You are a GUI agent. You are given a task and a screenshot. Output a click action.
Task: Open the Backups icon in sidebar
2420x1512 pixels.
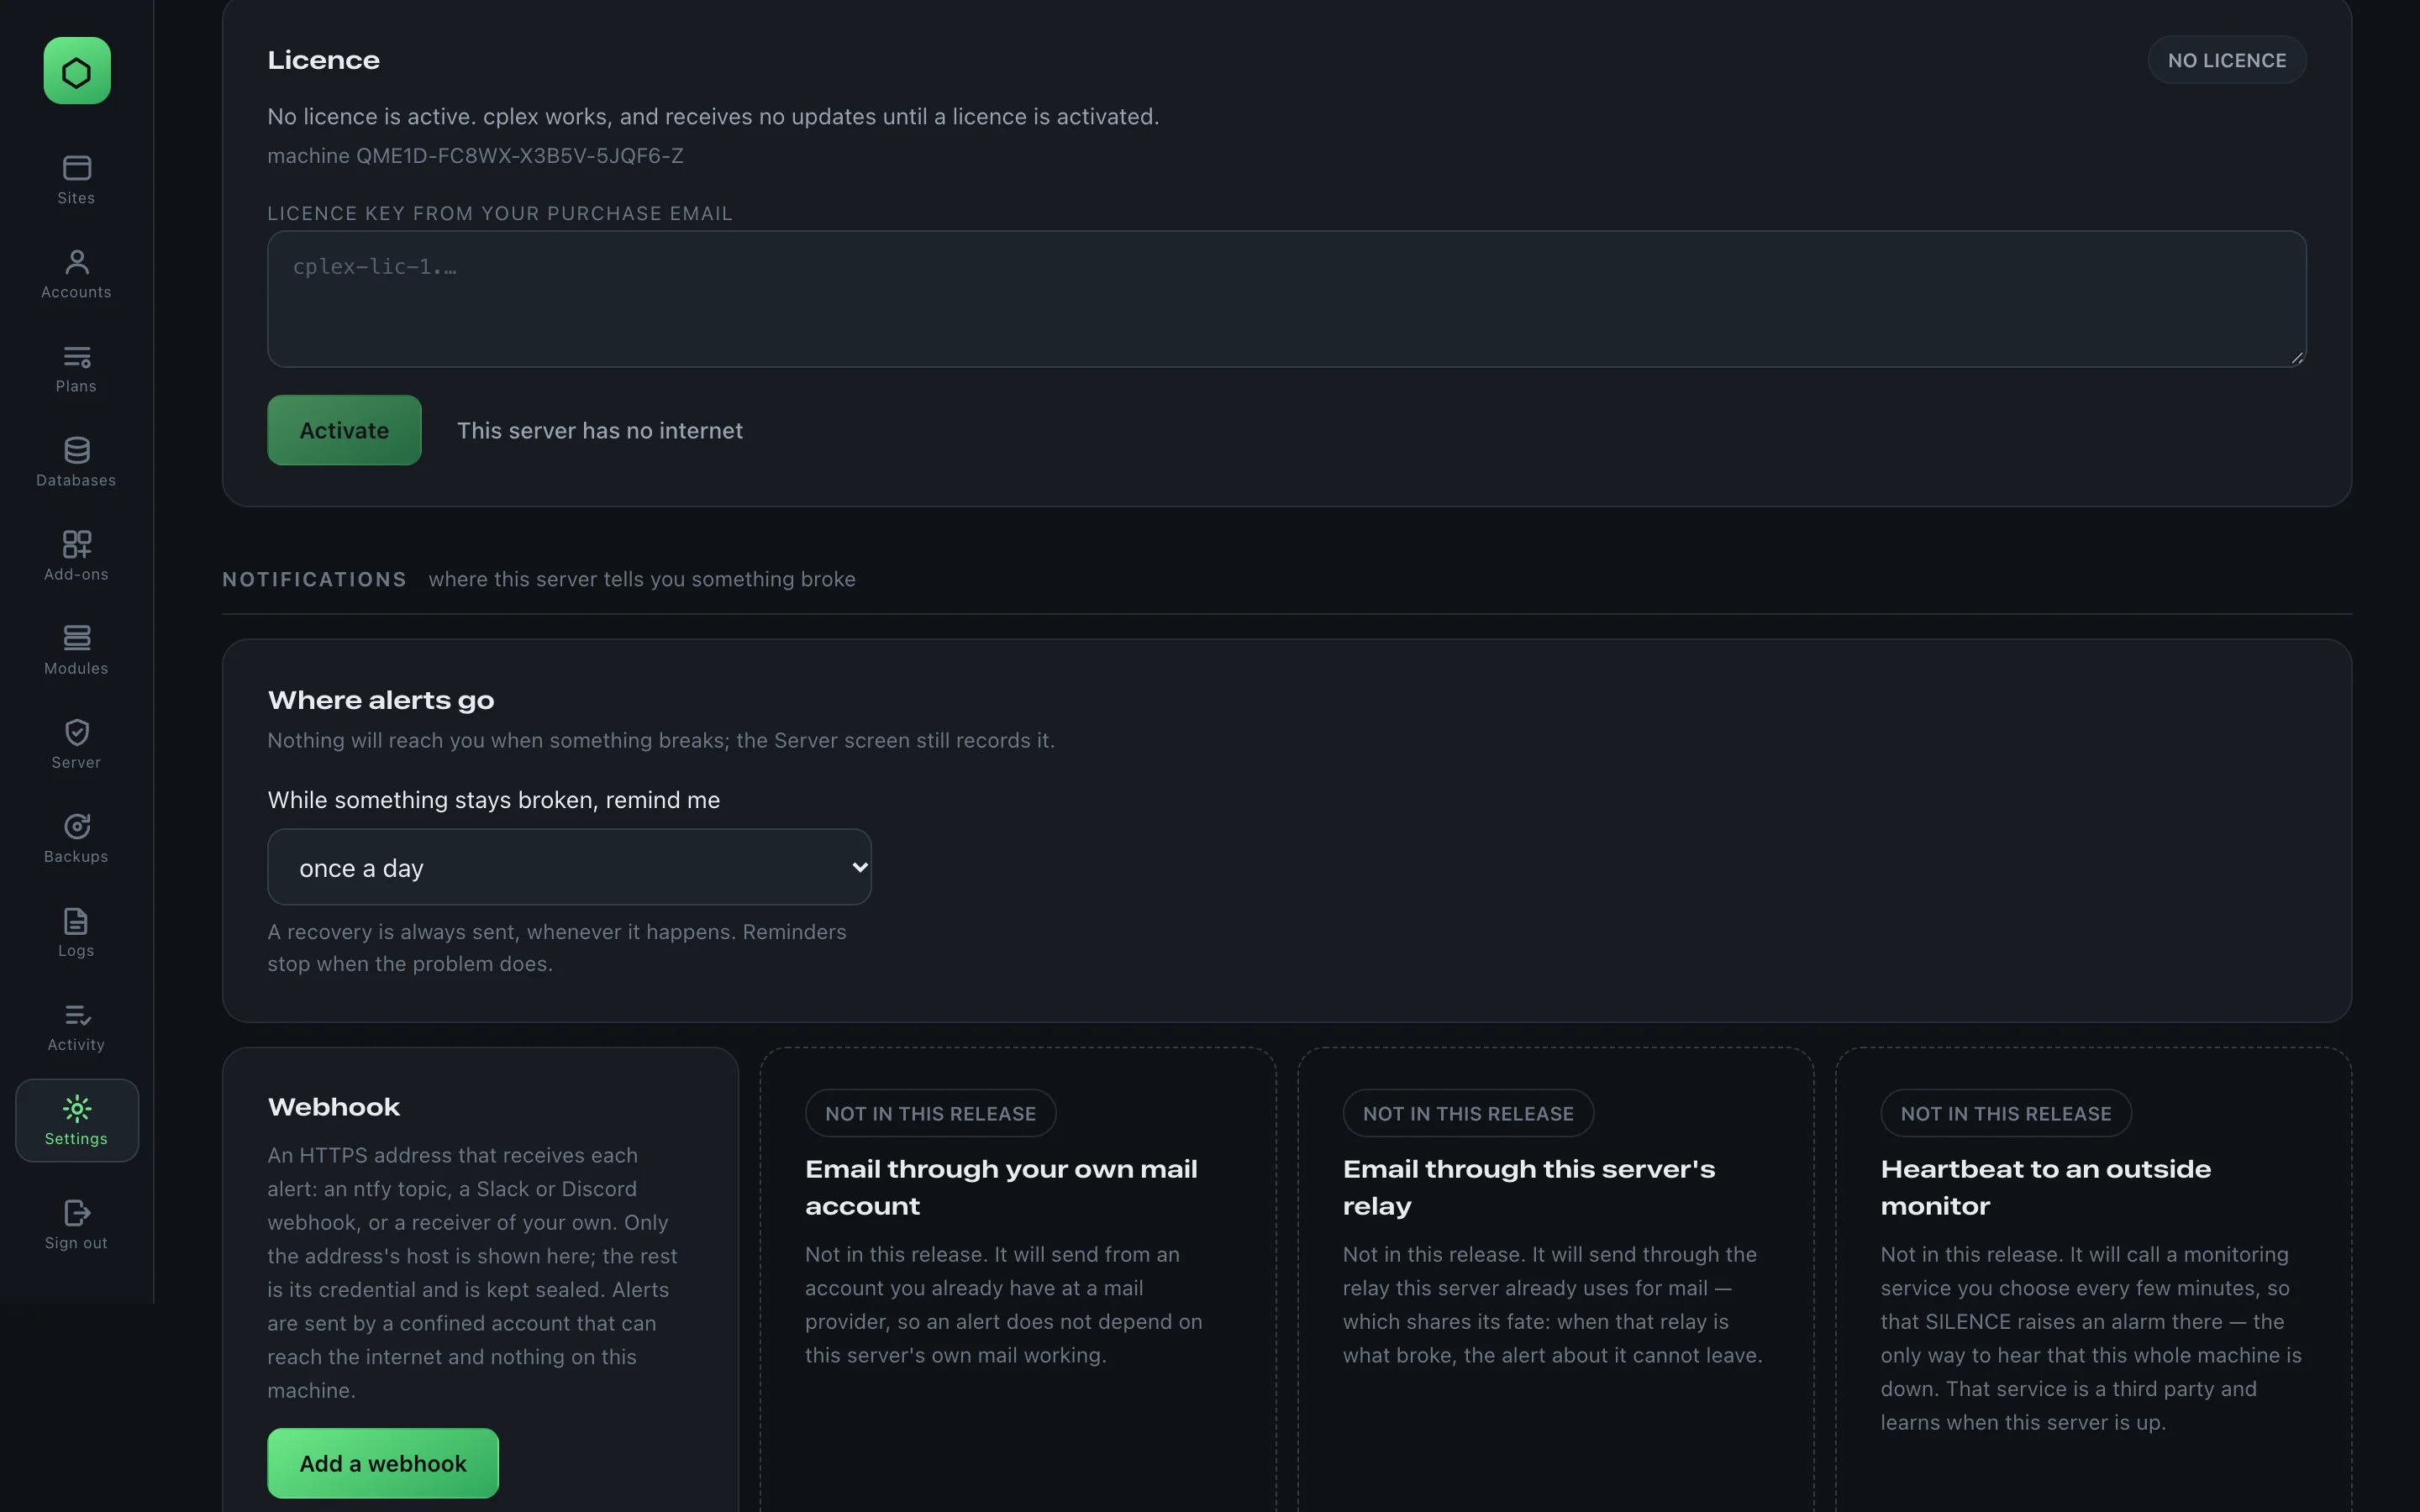[x=77, y=827]
